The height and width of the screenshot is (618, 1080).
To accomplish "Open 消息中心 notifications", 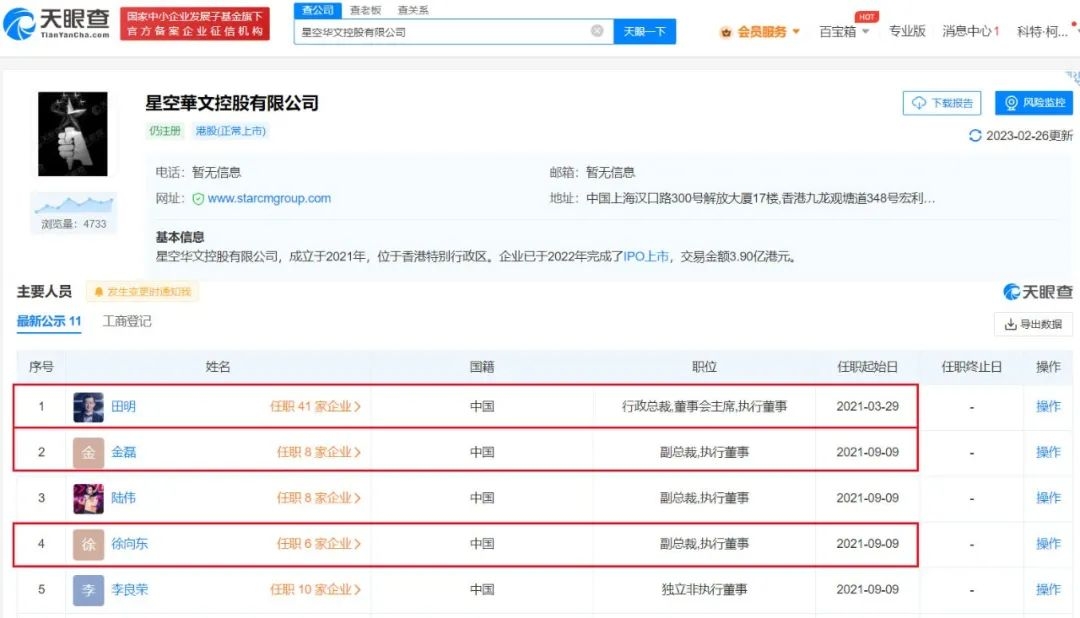I will pyautogui.click(x=970, y=31).
